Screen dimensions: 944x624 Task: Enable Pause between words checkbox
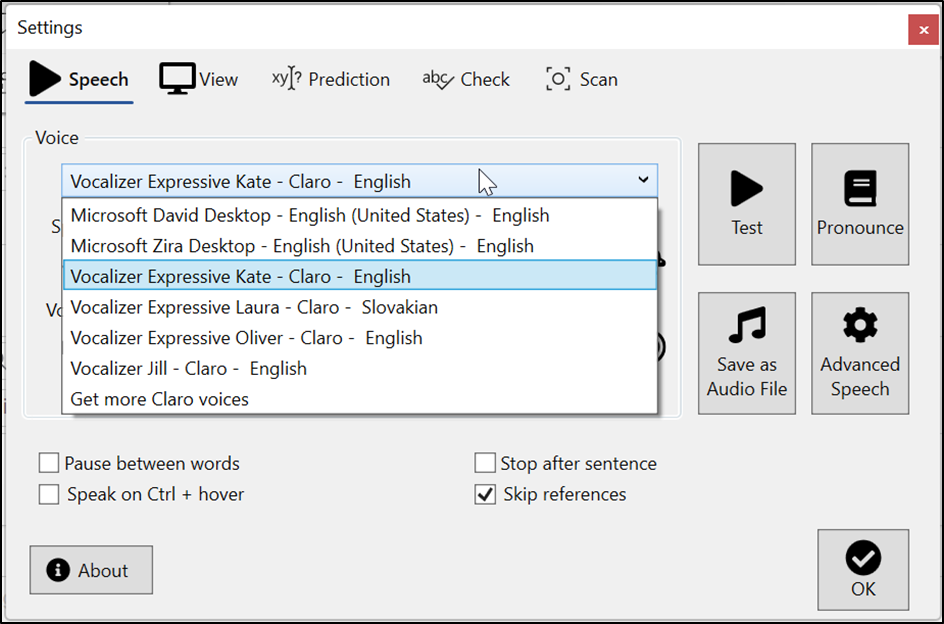click(x=49, y=463)
